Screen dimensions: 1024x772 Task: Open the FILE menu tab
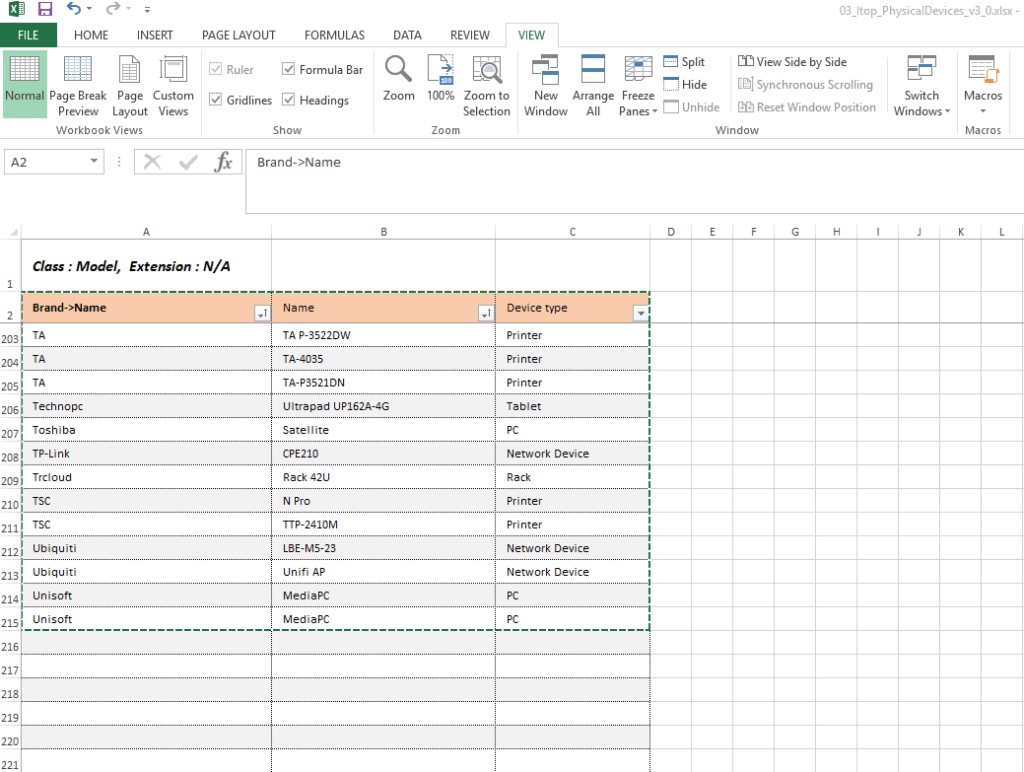(28, 35)
